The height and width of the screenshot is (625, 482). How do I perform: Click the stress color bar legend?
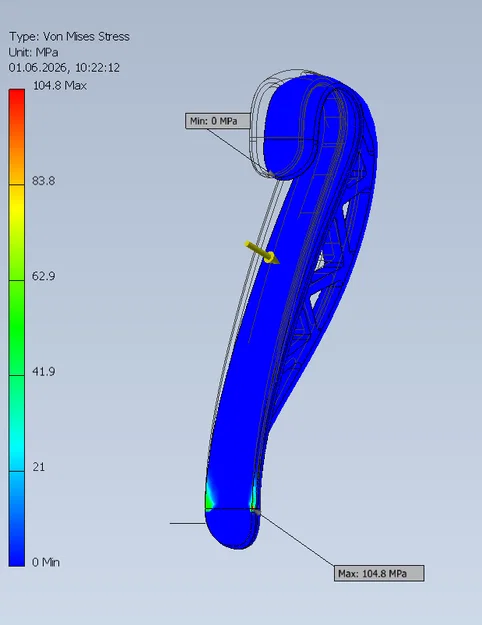click(17, 328)
